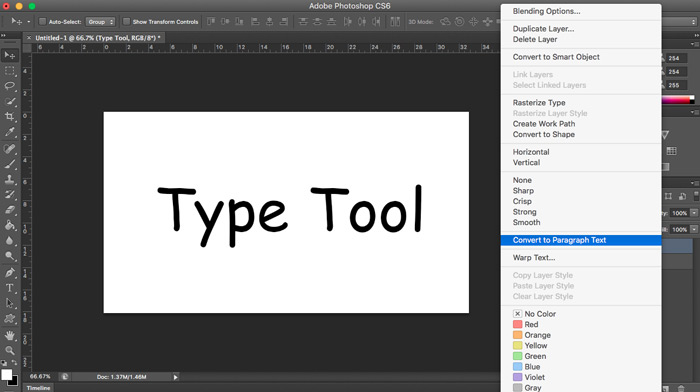Viewport: 700px width, 392px height.
Task: Select the Zoom tool
Action: coord(9,350)
